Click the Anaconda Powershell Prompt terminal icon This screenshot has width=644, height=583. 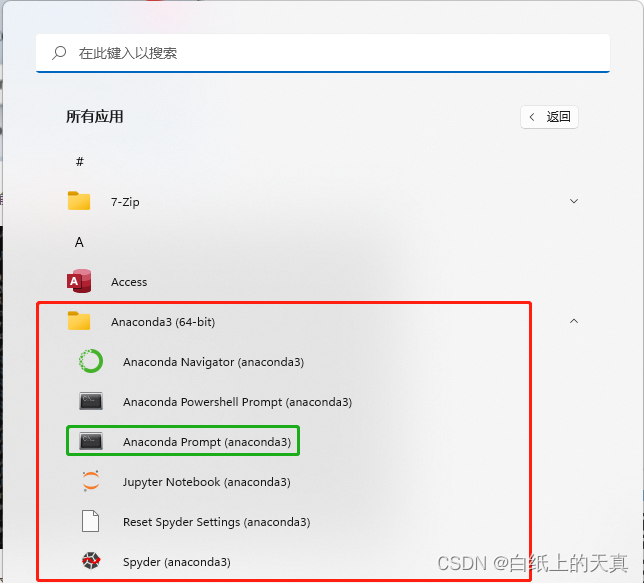(x=91, y=401)
